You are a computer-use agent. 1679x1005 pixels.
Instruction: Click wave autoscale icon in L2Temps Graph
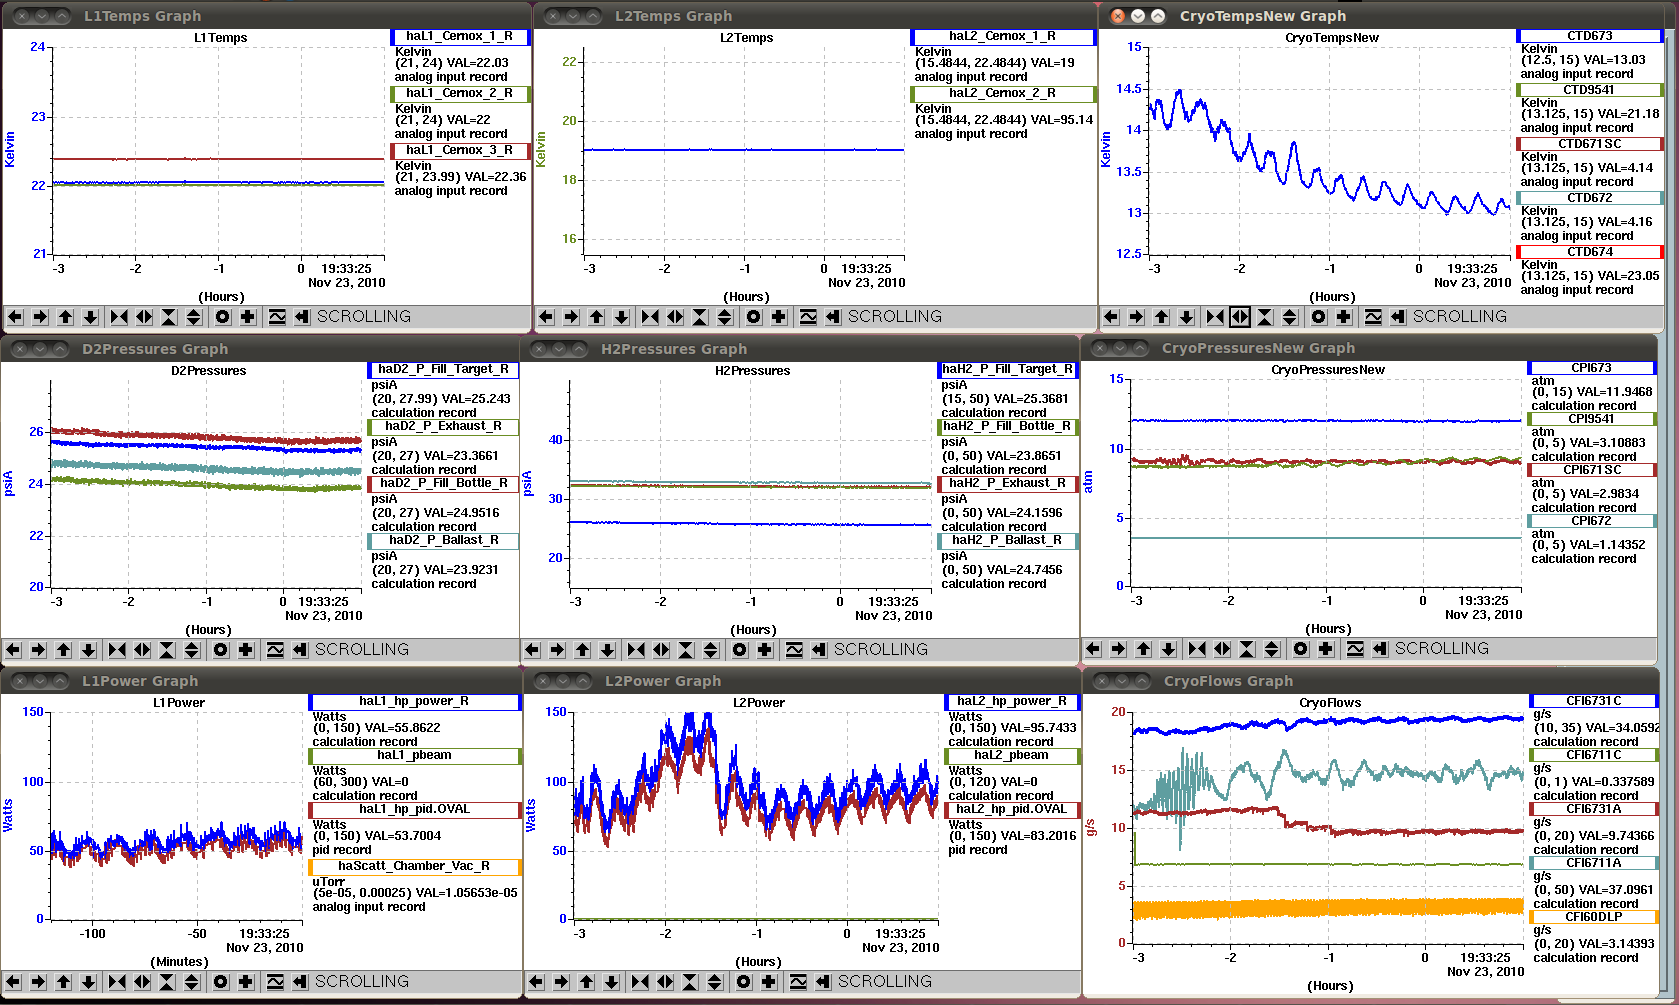tap(808, 317)
